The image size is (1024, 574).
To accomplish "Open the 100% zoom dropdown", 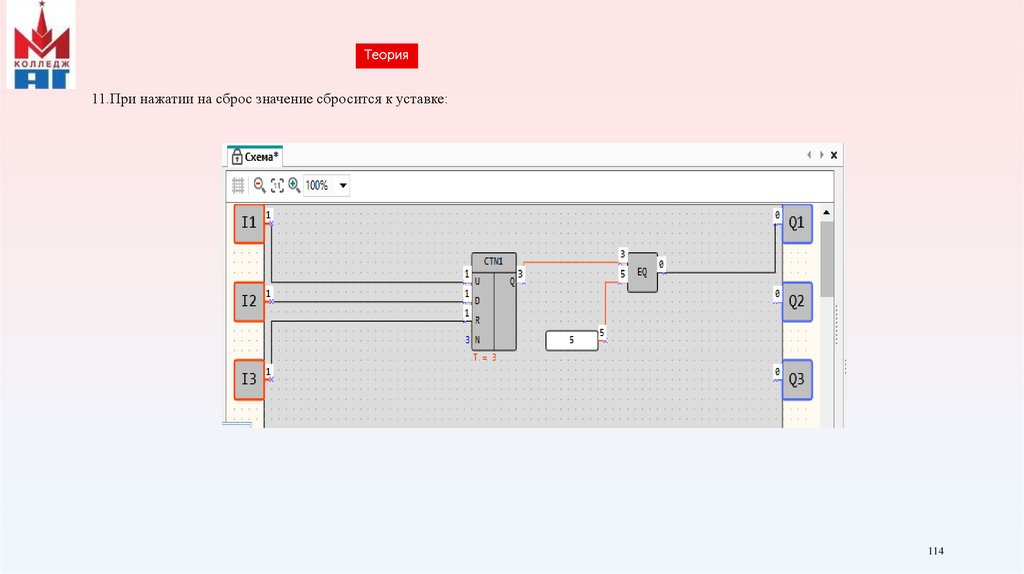I will coord(343,186).
